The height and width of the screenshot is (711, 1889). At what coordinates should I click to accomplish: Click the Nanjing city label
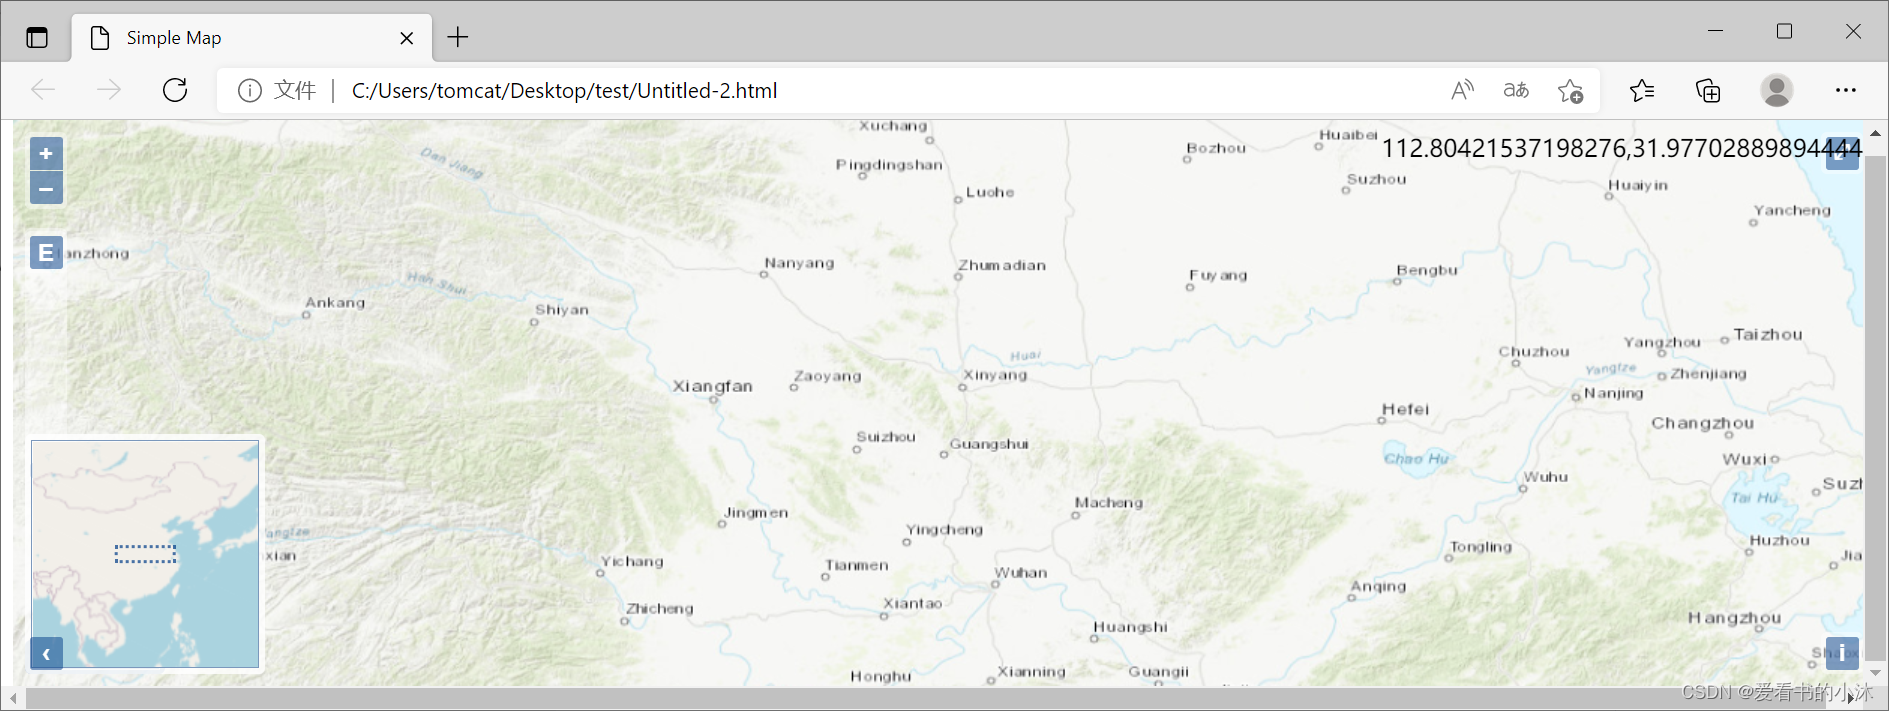1613,393
